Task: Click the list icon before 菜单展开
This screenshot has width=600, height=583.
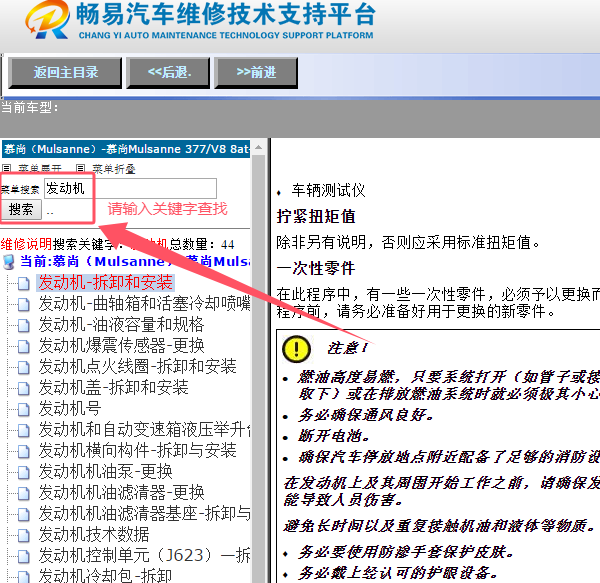Action: coord(7,168)
